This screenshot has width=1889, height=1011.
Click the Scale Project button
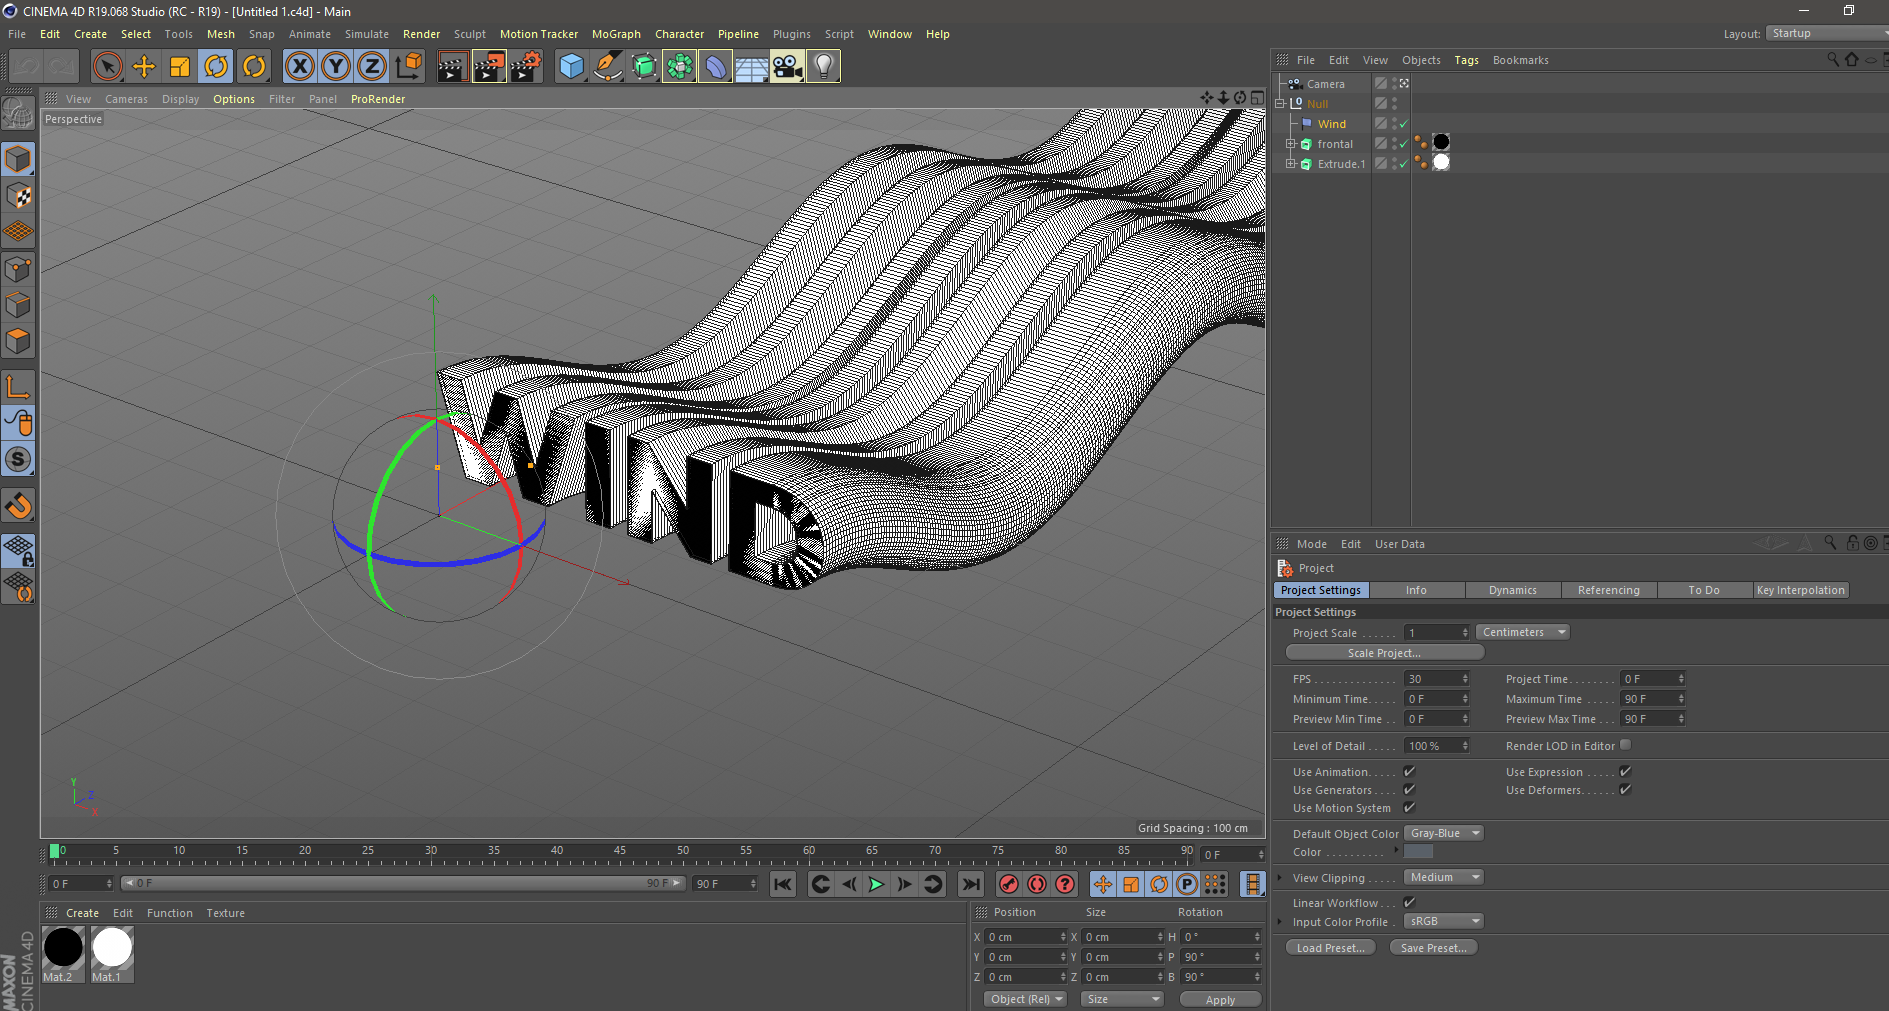[1384, 653]
